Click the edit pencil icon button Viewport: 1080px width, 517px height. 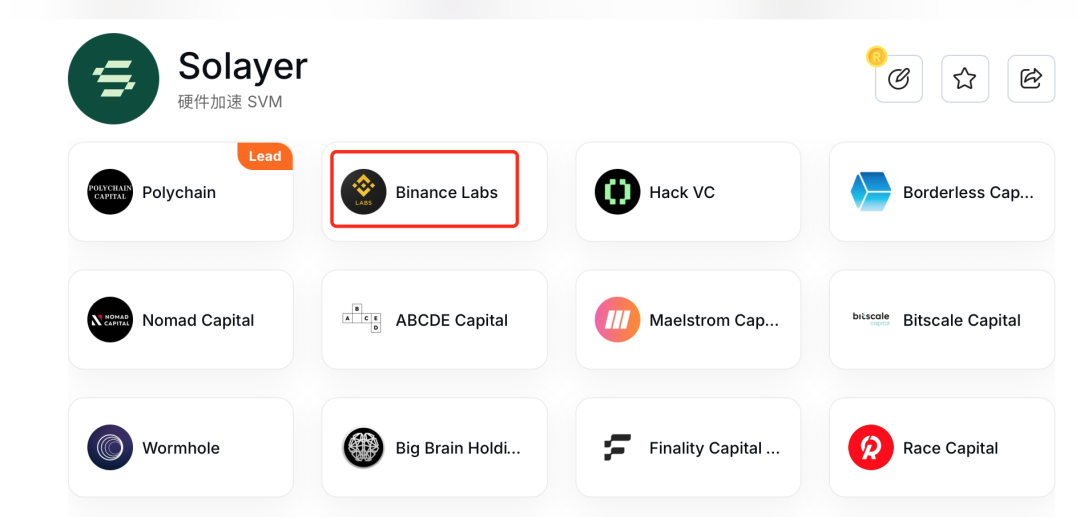point(898,79)
